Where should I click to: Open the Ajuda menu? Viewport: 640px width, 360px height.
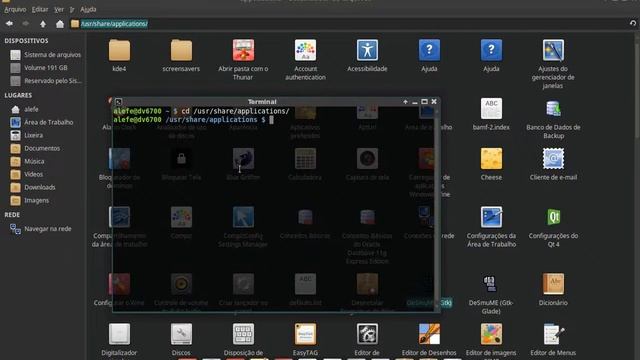coord(88,9)
